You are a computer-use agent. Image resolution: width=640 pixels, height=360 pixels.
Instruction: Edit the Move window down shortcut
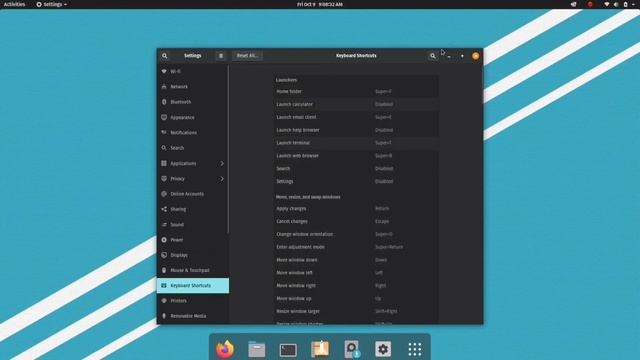coord(356,260)
